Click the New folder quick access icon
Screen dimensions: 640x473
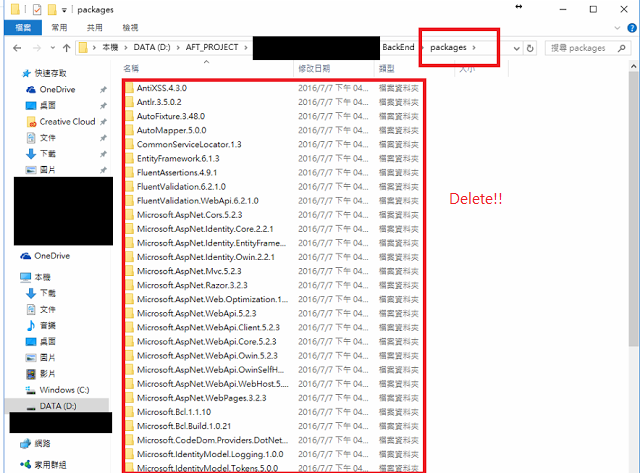pos(52,9)
